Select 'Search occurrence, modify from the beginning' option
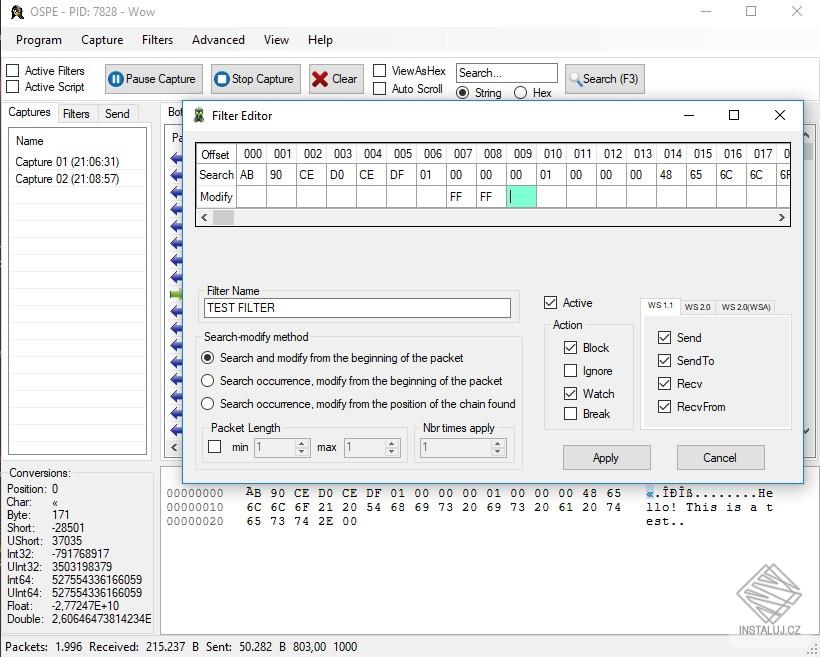 click(x=208, y=380)
